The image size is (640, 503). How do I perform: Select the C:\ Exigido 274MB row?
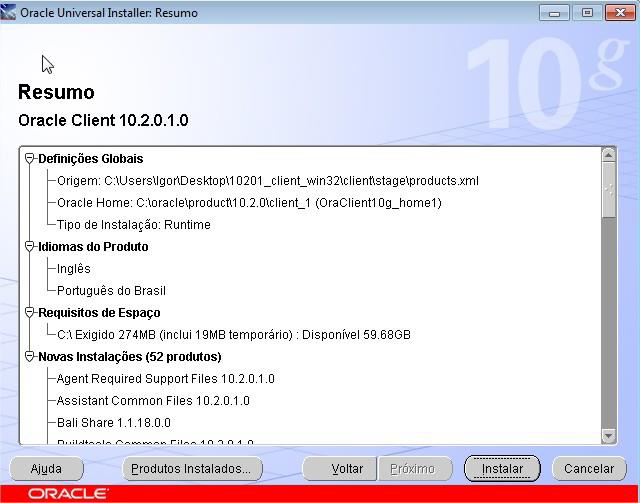233,335
